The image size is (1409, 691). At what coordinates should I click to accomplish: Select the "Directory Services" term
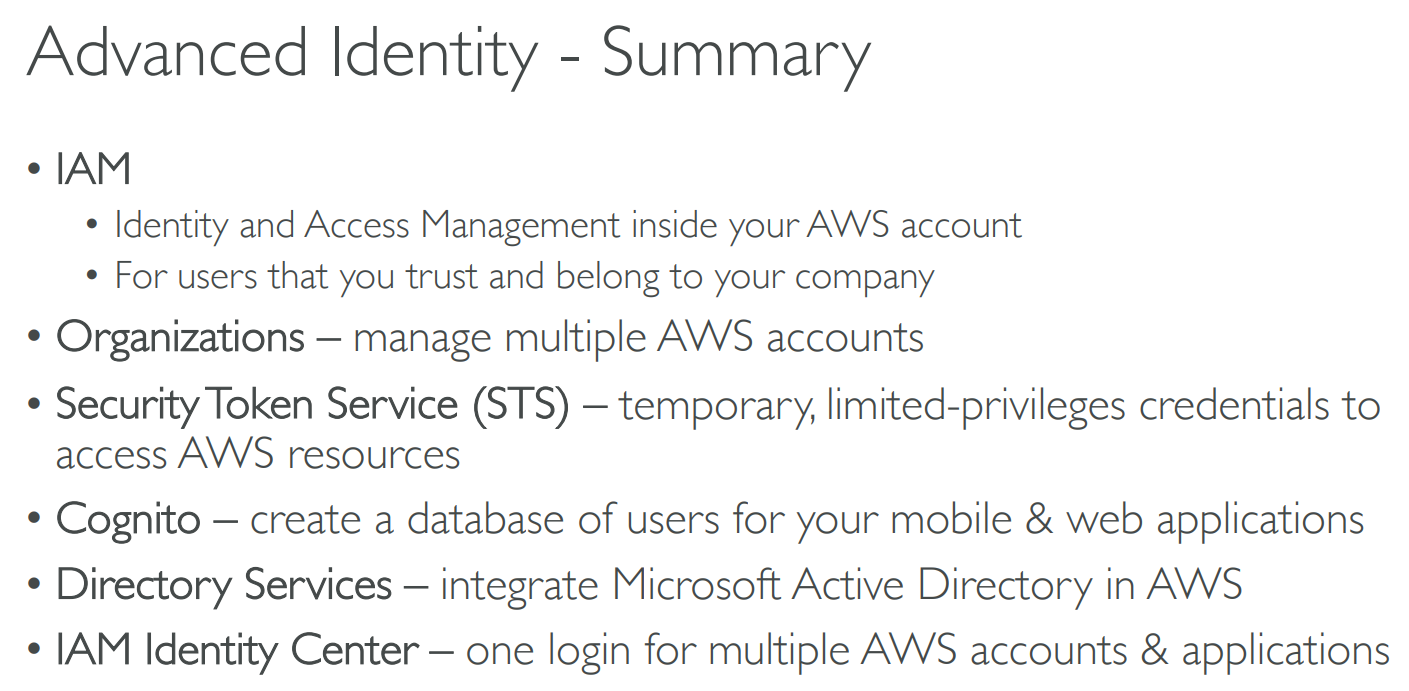[223, 585]
